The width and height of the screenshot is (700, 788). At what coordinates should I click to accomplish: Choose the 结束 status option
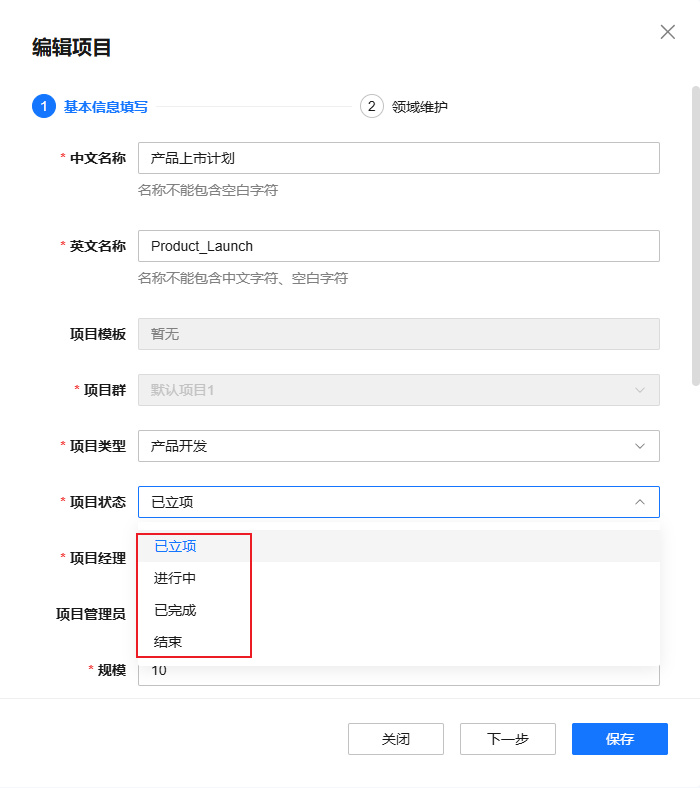tap(398, 642)
